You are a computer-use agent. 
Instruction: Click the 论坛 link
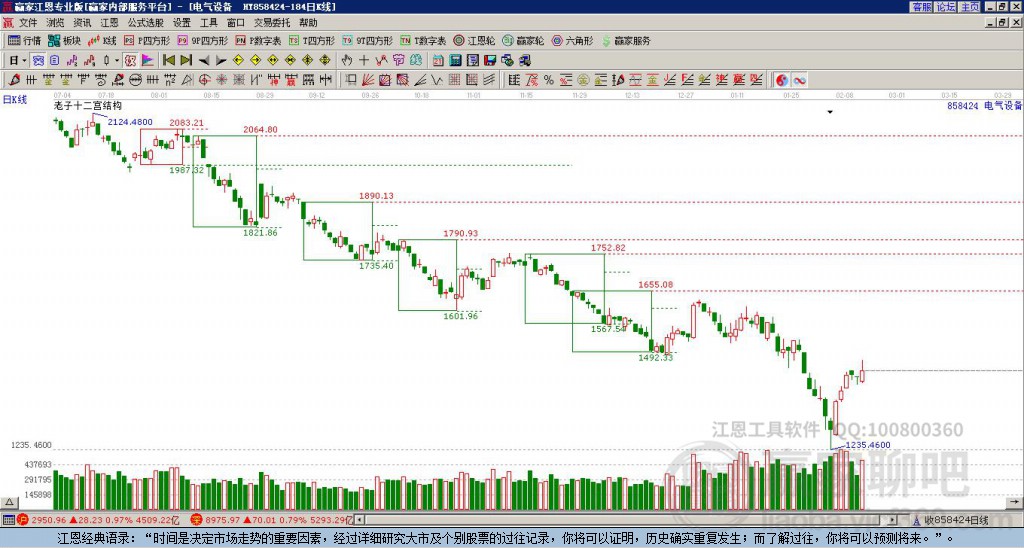[946, 7]
